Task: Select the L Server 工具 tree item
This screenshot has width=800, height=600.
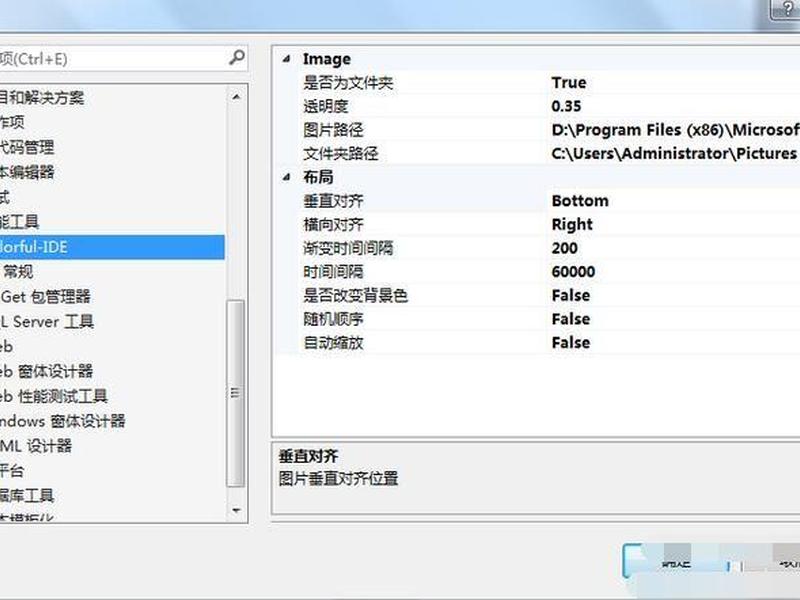Action: click(x=47, y=321)
